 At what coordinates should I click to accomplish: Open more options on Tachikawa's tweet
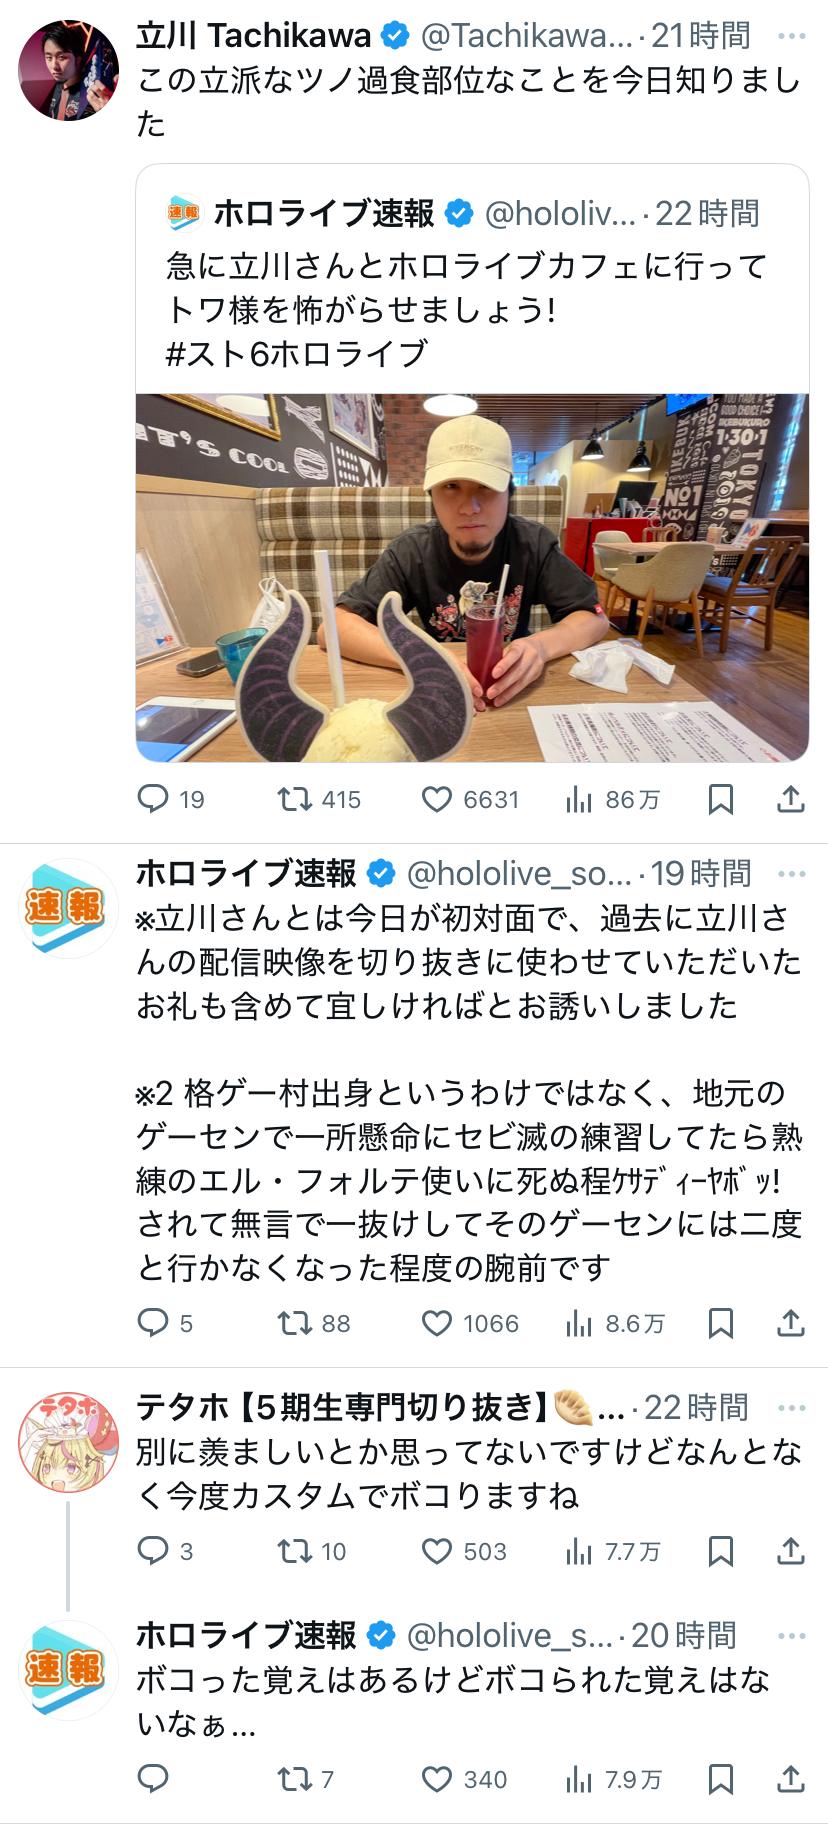pos(792,36)
